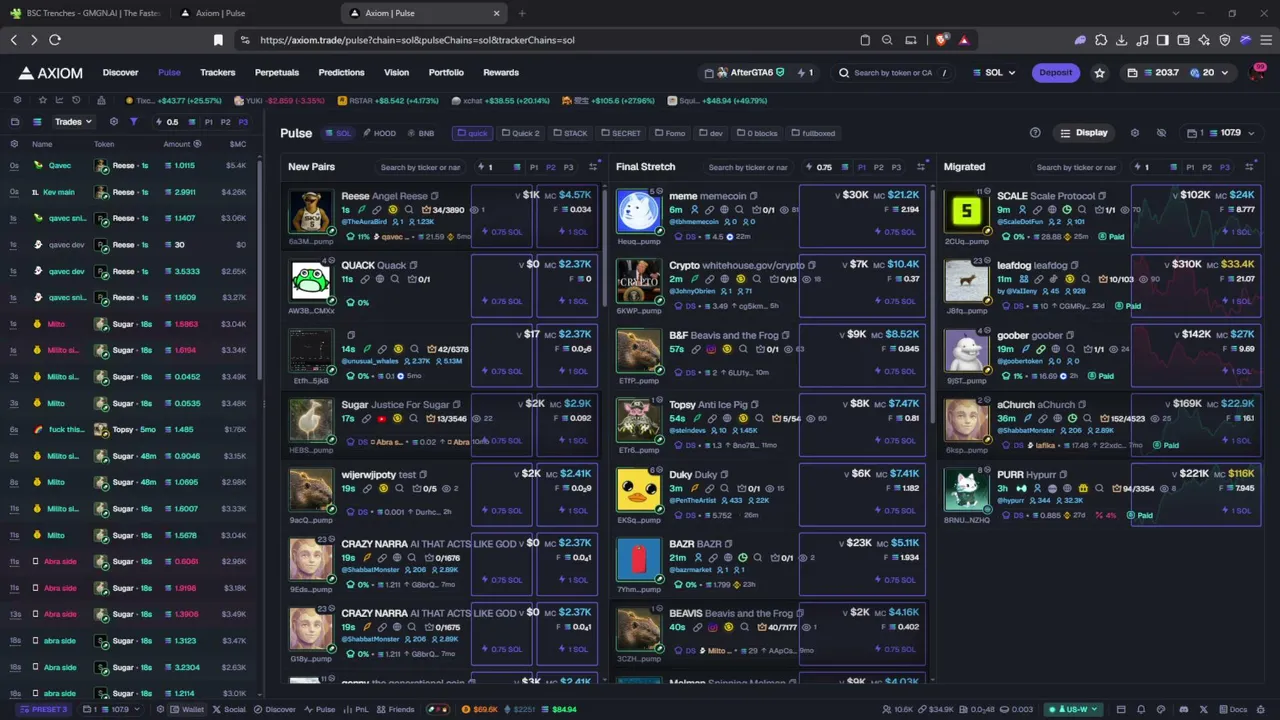
Task: Switch to the Quick 2 folder tab
Action: [x=520, y=133]
